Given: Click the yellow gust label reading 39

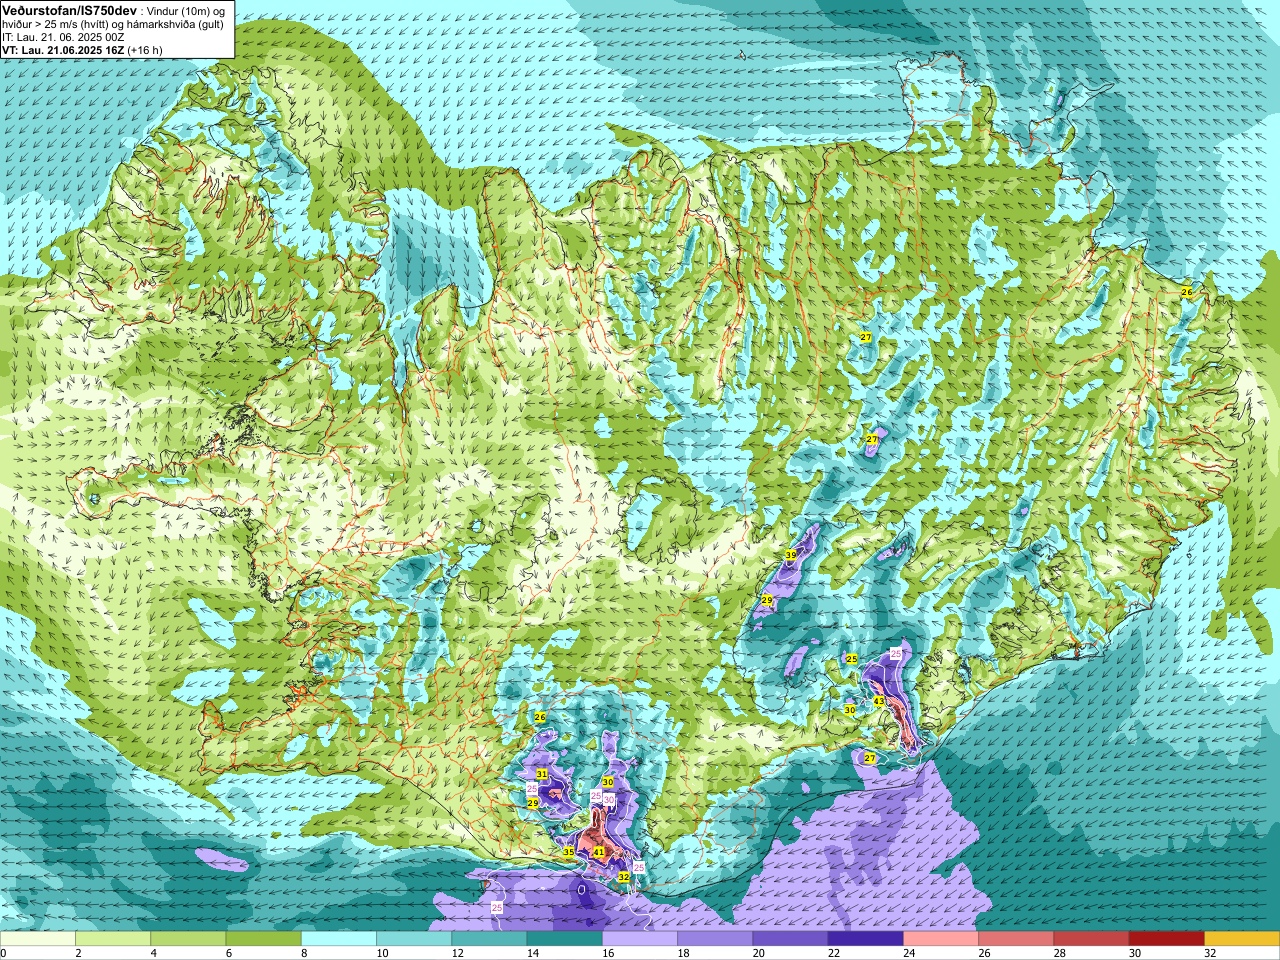Looking at the screenshot, I should [790, 555].
